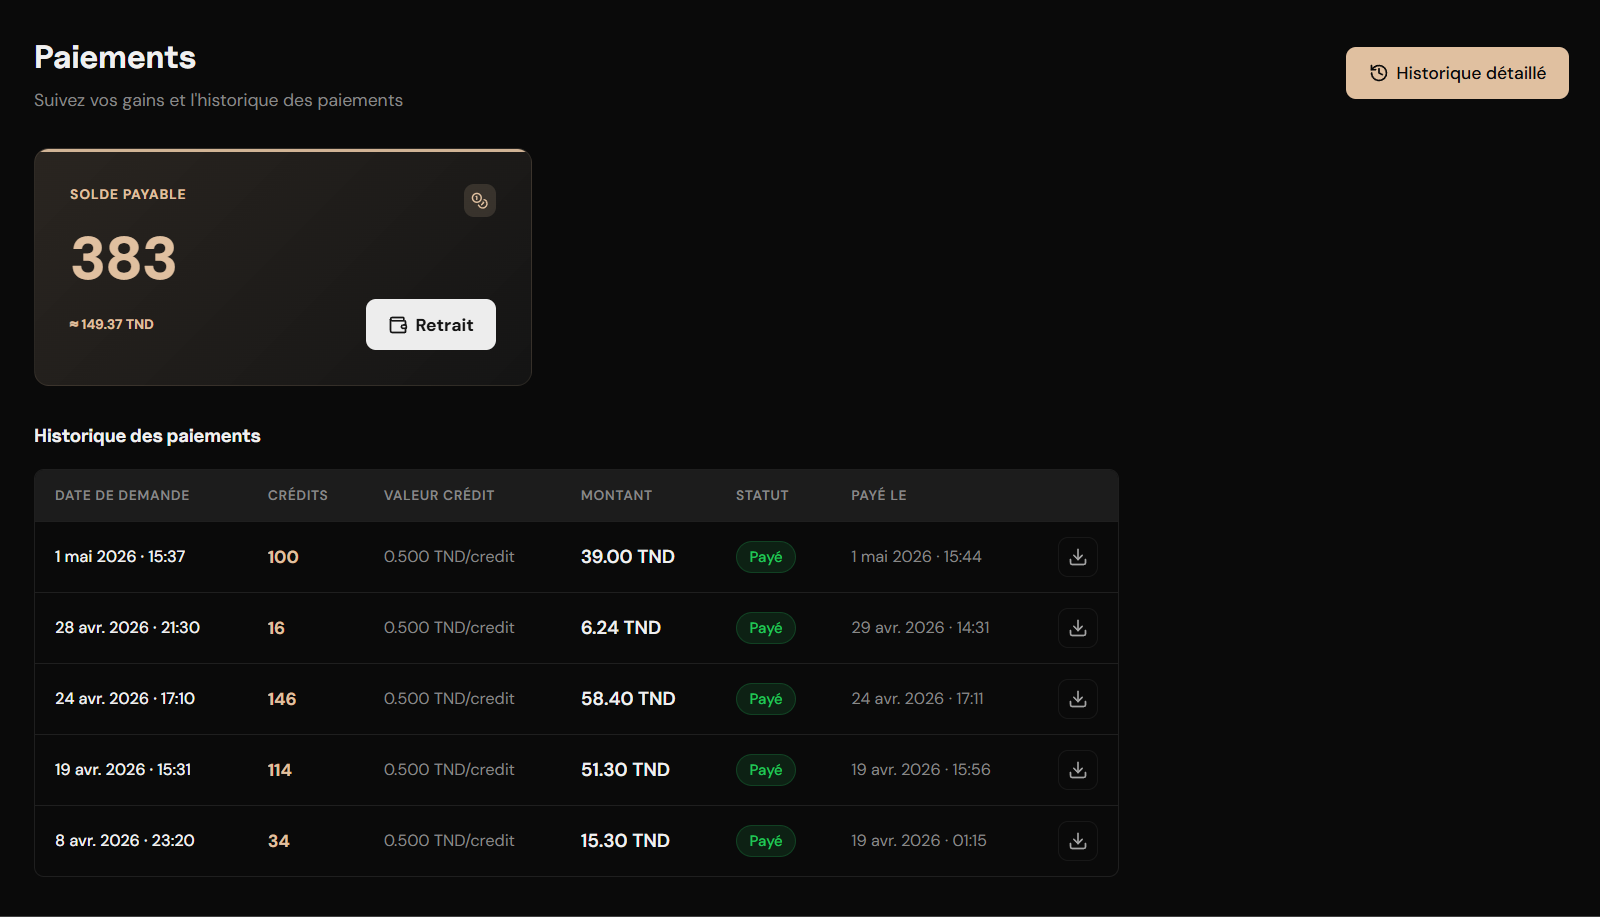Click the 0.500 TND/credit value in 34-credit row
This screenshot has height=917, width=1600.
[x=449, y=841]
